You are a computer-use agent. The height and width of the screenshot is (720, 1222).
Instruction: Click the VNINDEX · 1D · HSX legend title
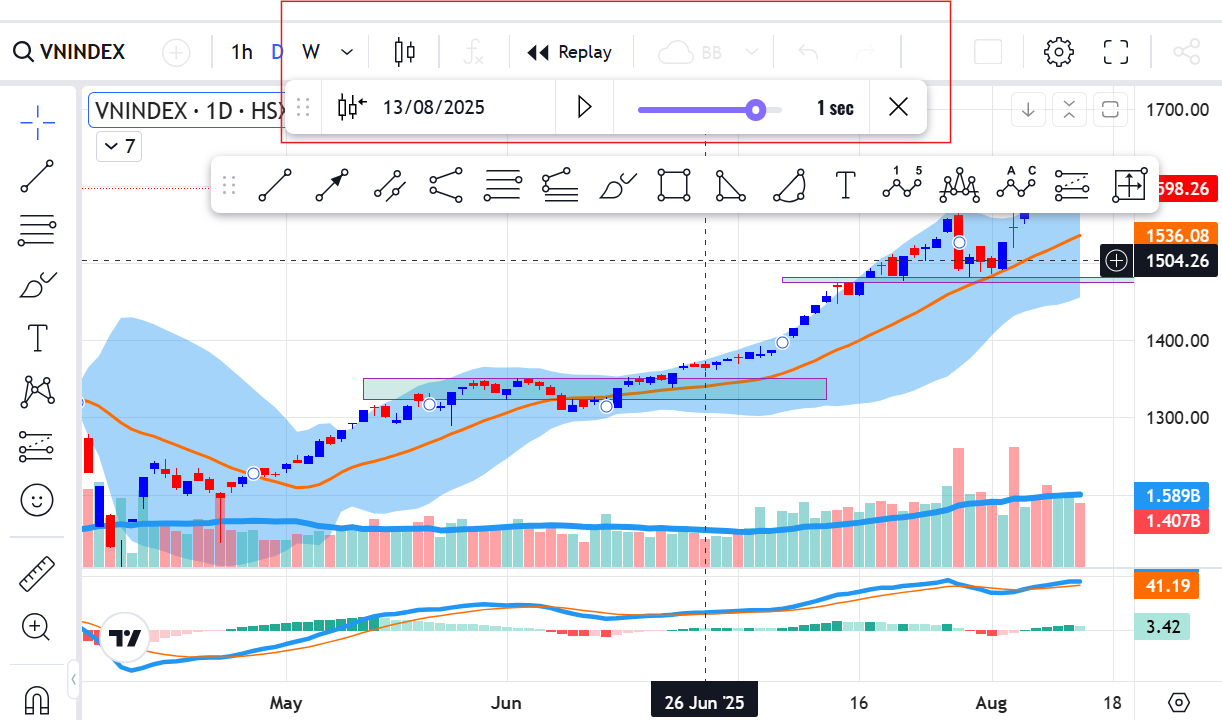pyautogui.click(x=188, y=110)
